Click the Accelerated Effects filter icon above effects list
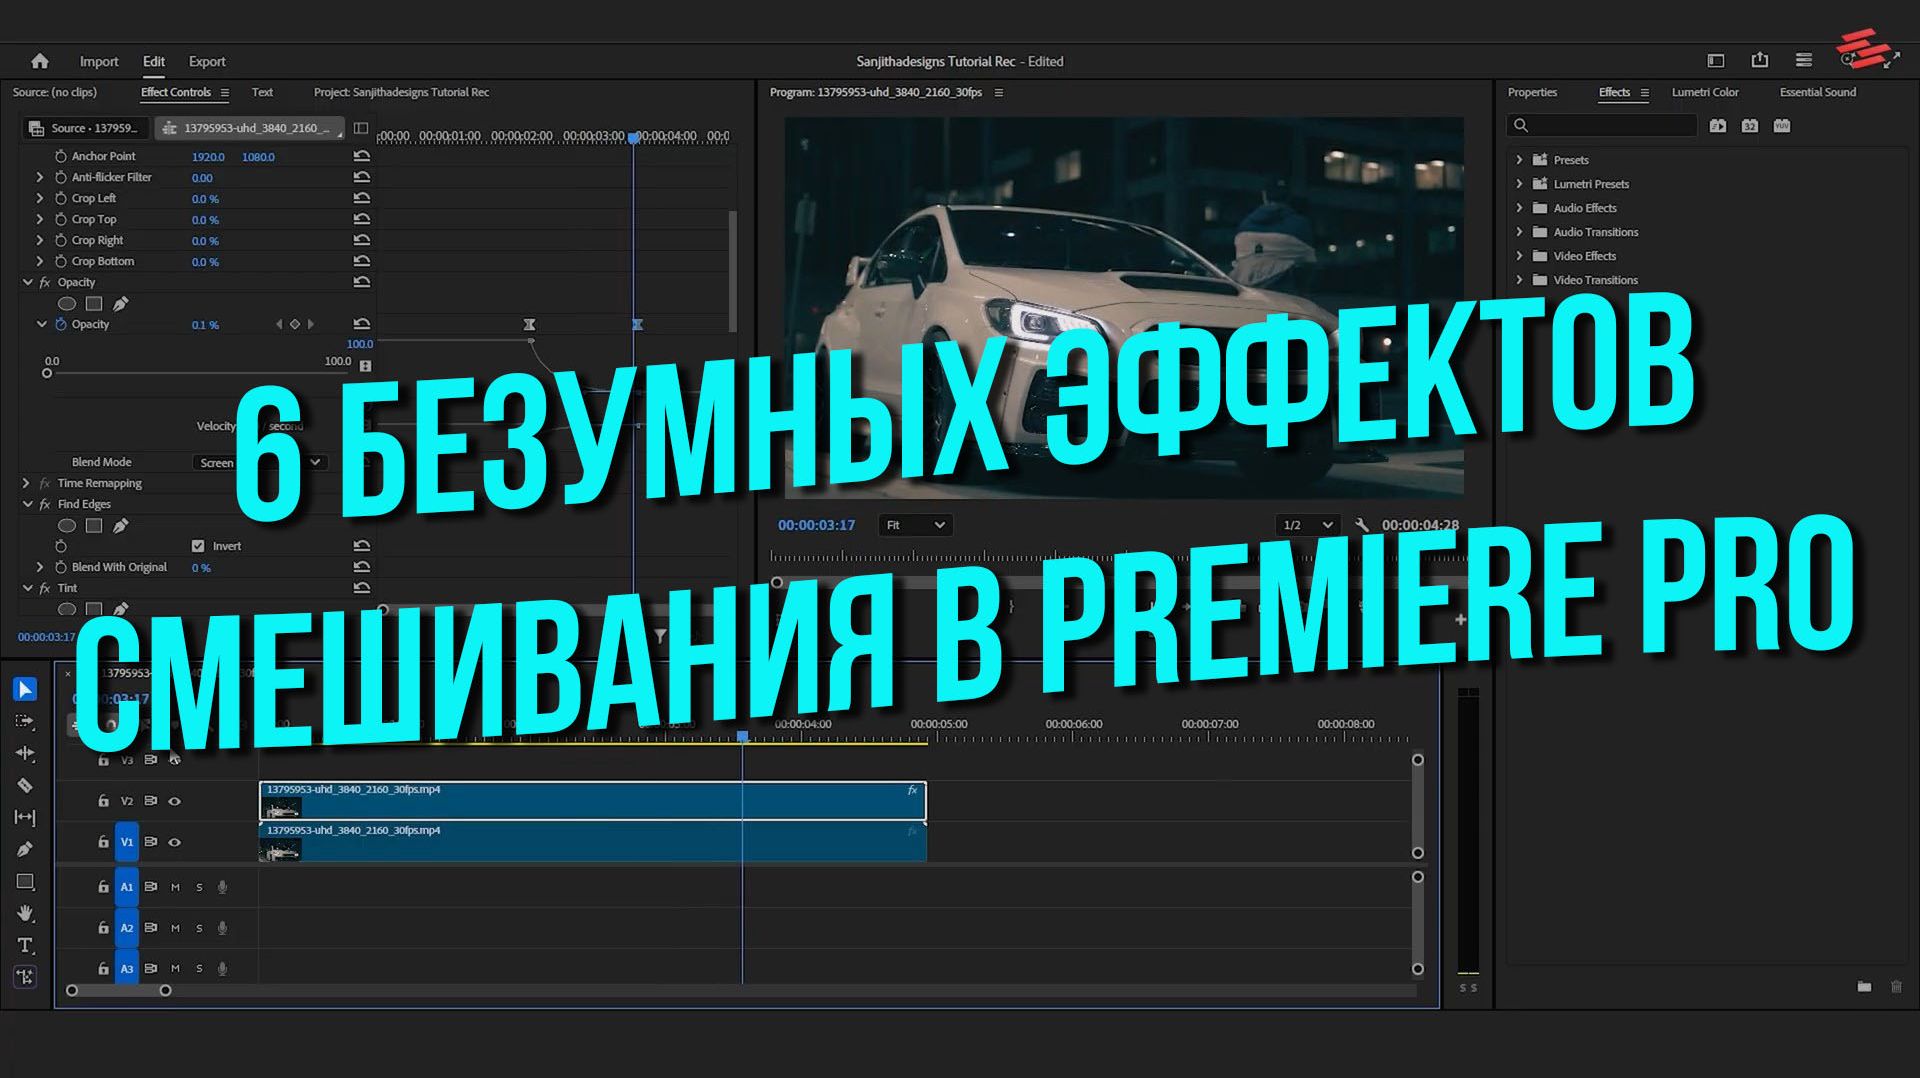This screenshot has width=1920, height=1078. pos(1718,126)
